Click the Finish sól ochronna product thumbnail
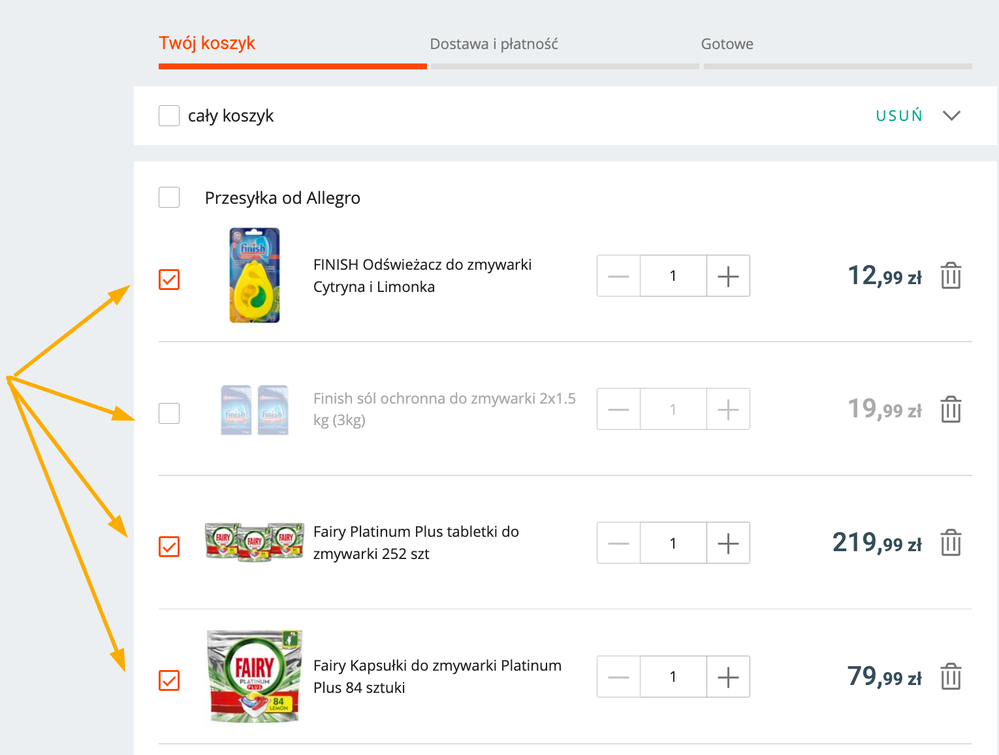The height and width of the screenshot is (755, 999). [x=254, y=410]
